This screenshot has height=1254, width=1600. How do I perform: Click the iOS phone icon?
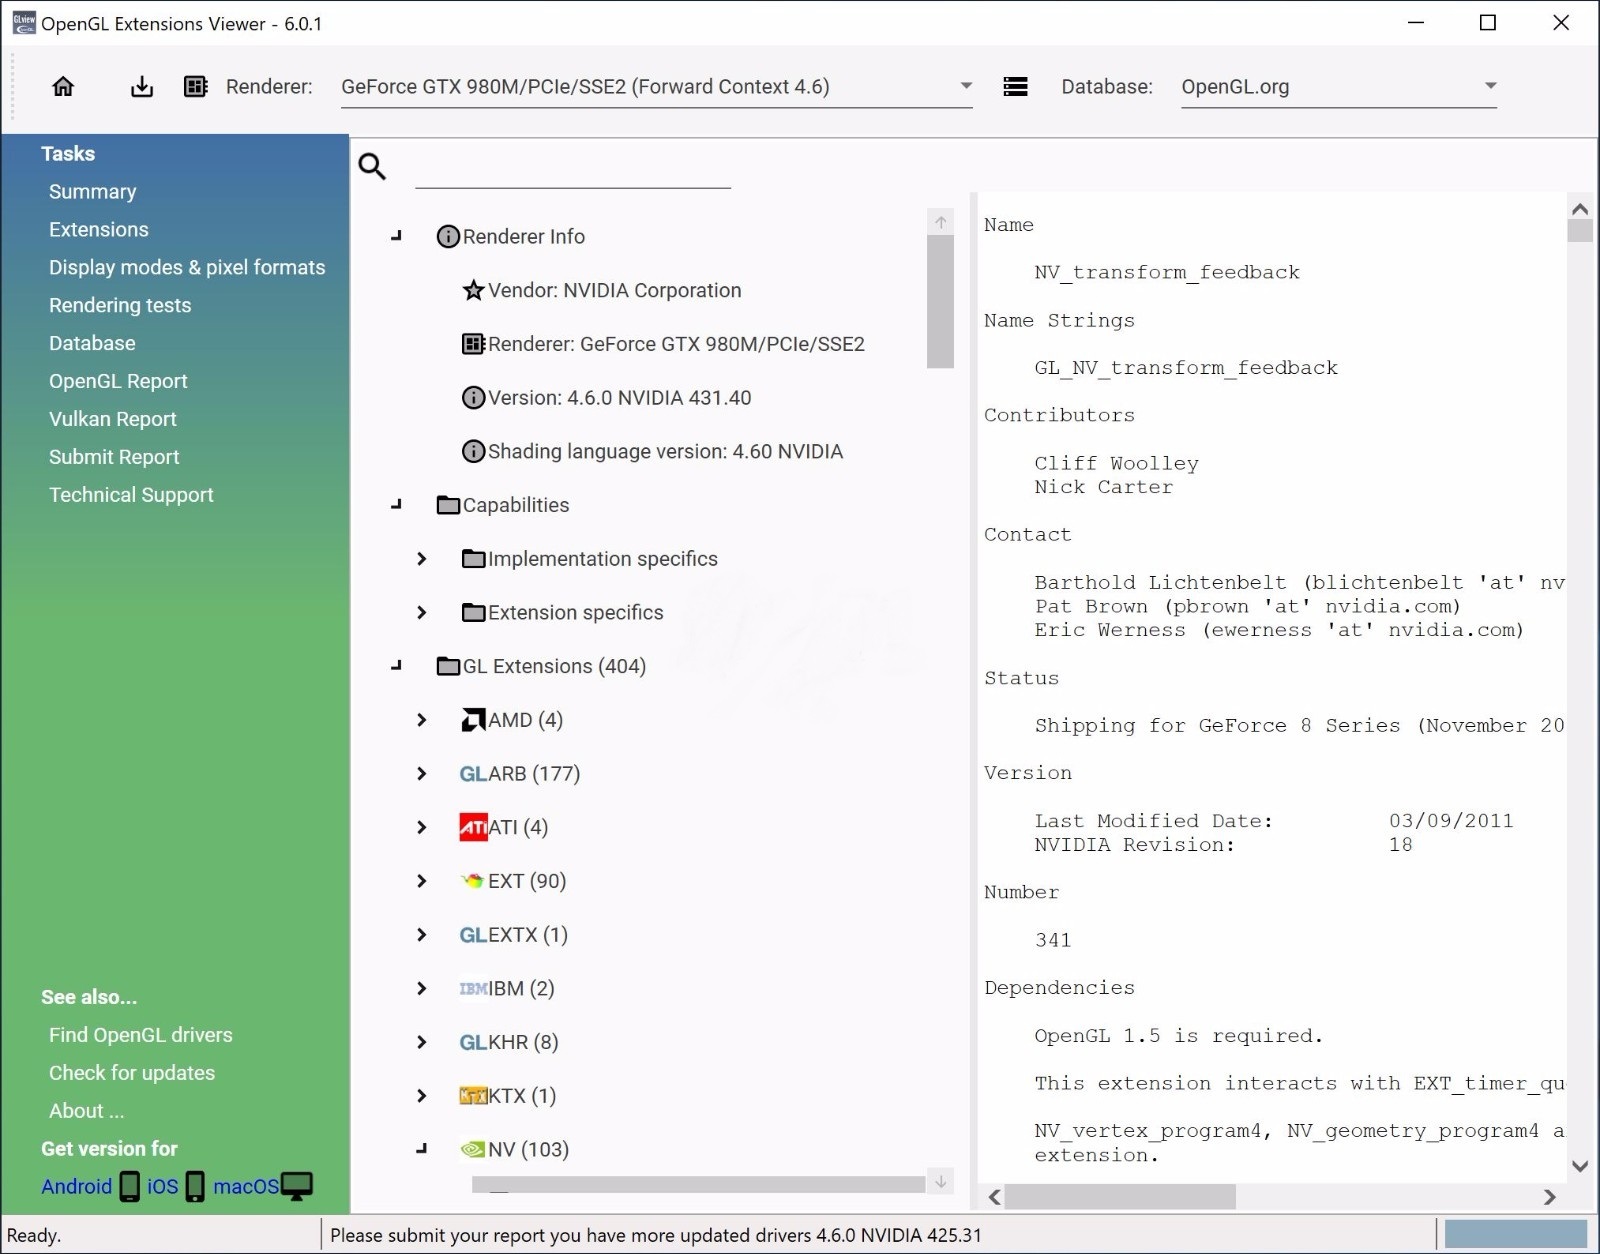click(x=195, y=1186)
